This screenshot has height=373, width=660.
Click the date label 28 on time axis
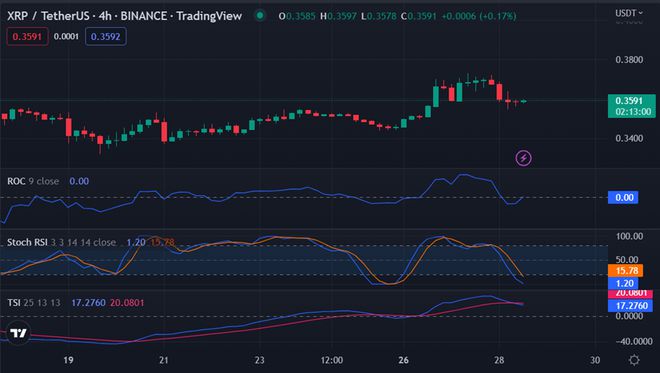[499, 360]
